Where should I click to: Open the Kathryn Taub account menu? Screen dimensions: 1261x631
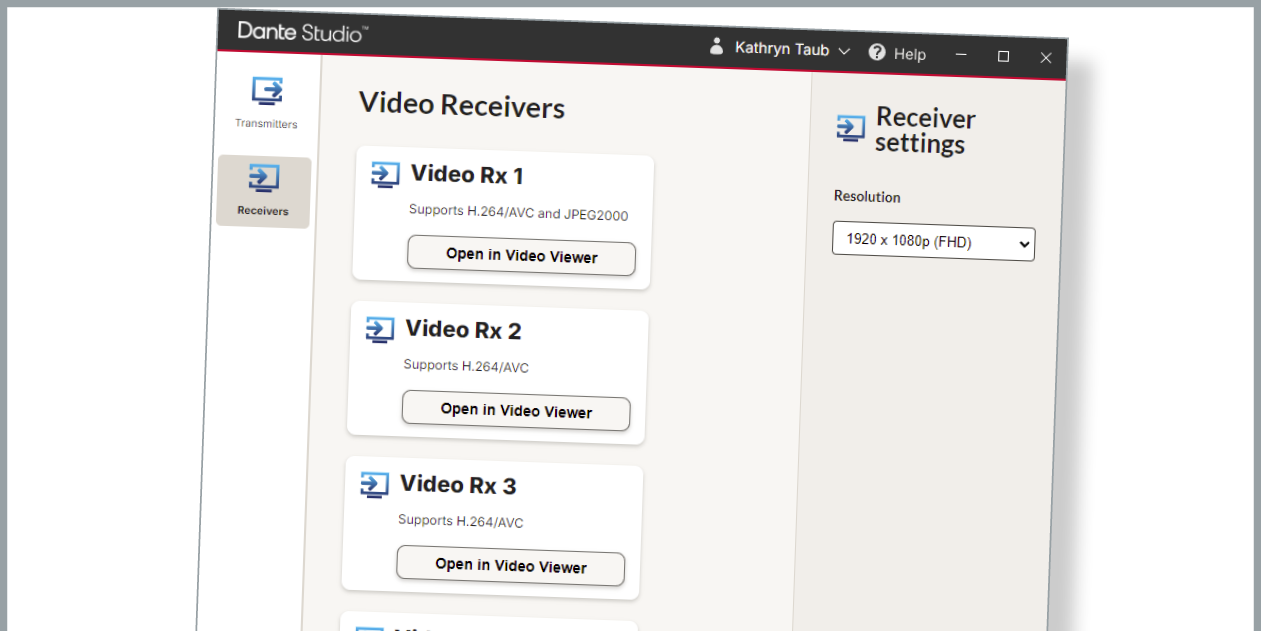tap(782, 49)
